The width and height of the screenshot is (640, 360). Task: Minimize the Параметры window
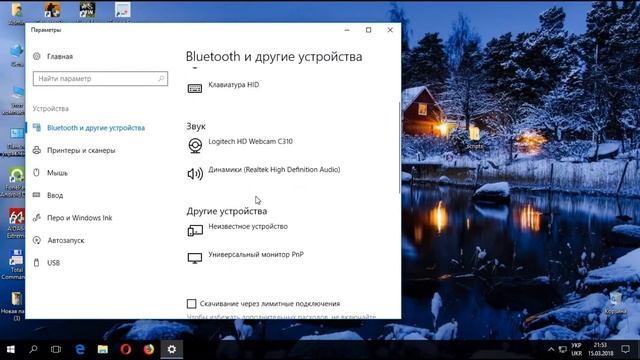click(347, 30)
